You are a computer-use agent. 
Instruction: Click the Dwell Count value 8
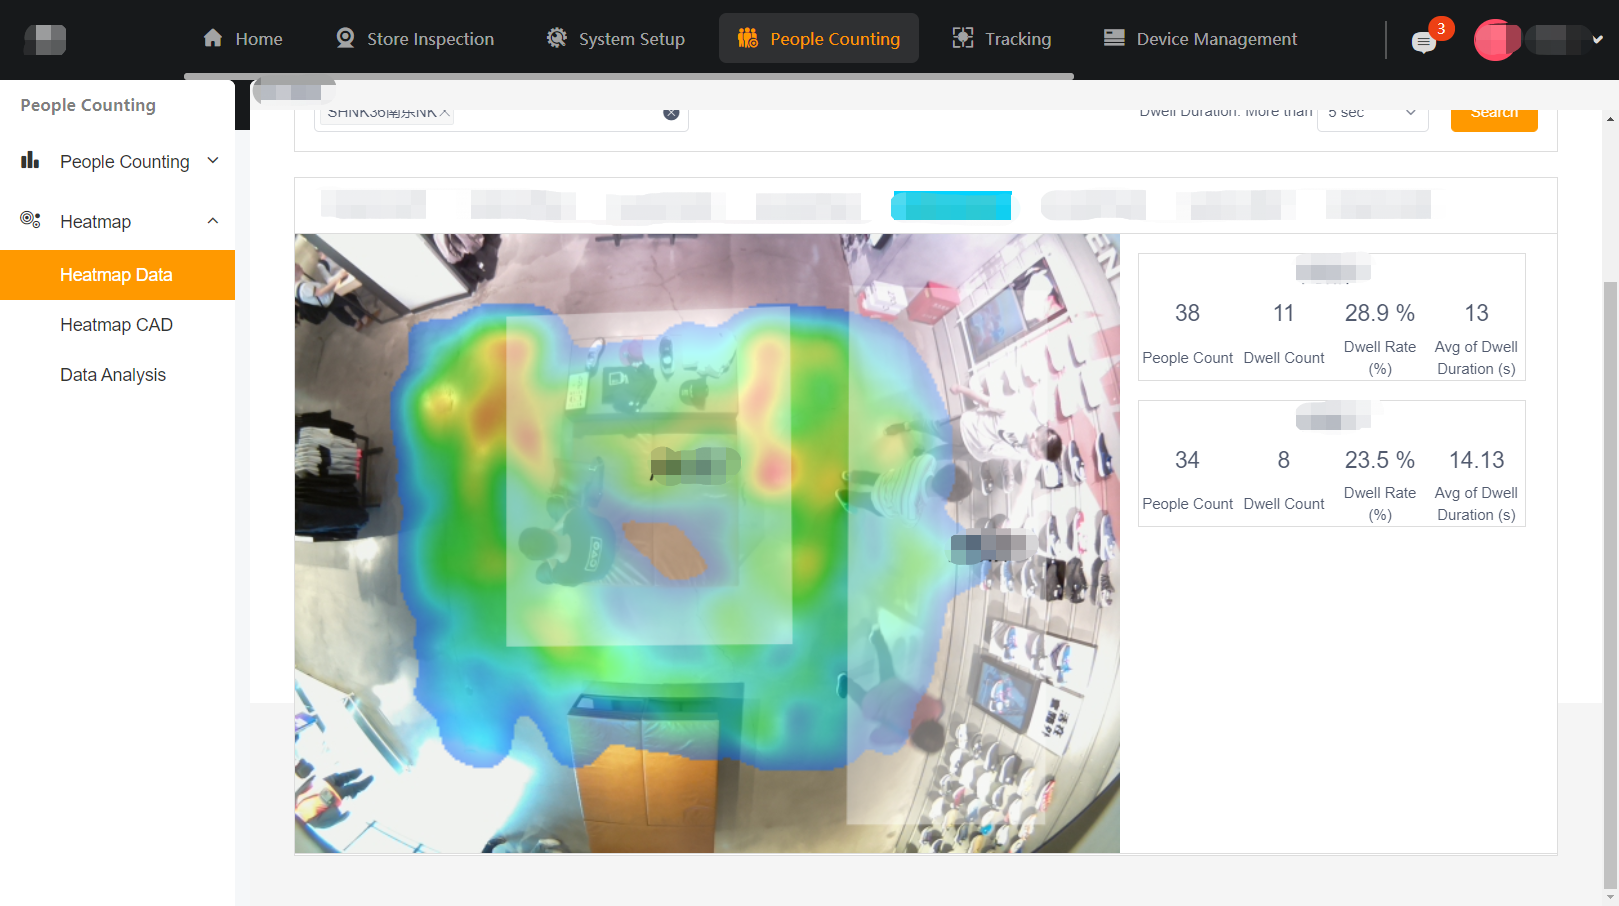tap(1283, 460)
